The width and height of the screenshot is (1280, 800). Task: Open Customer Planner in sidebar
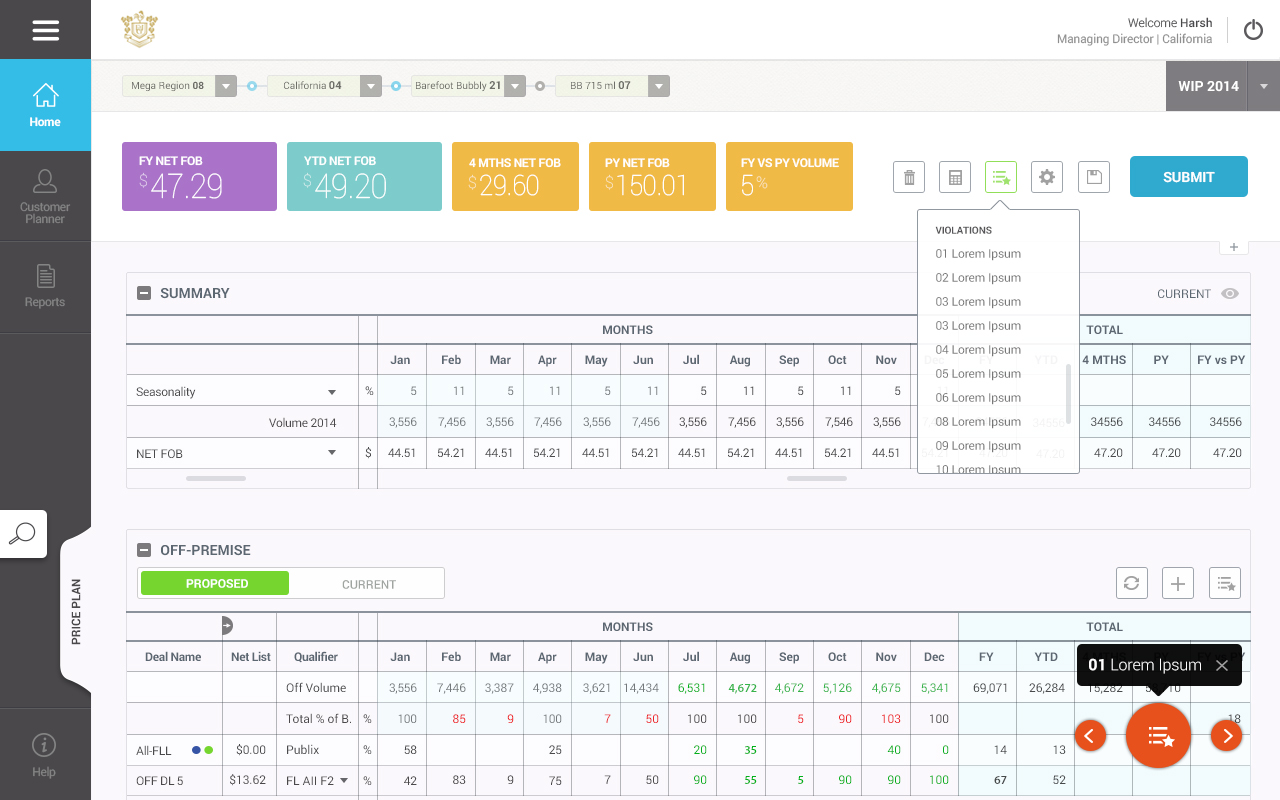coord(45,197)
